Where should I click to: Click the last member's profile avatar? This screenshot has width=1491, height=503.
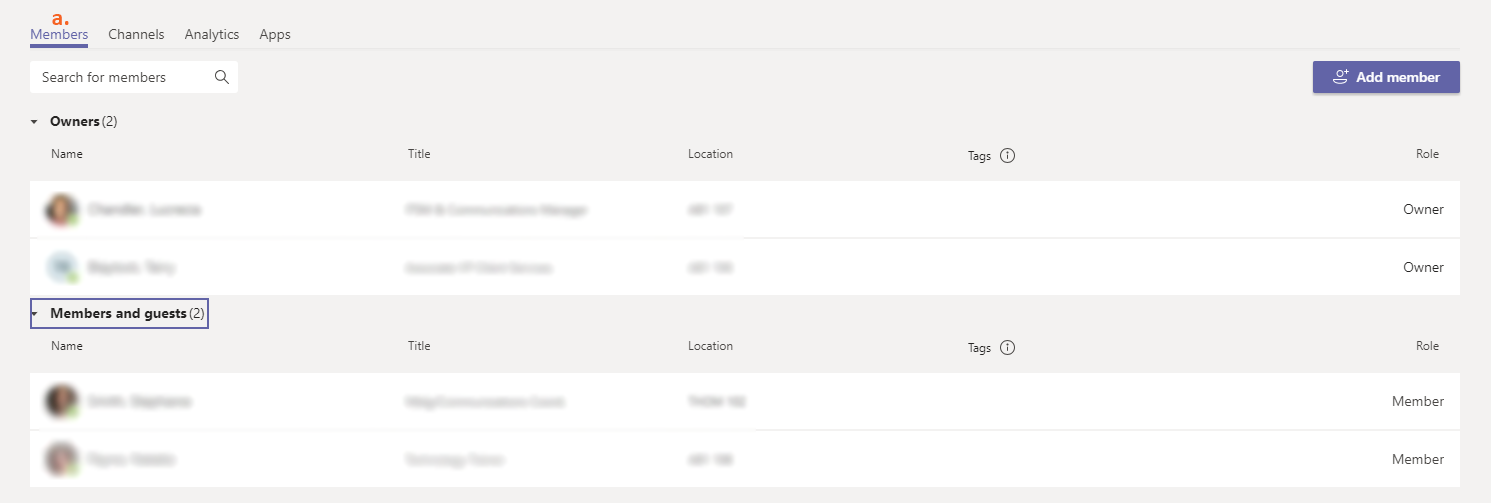[62, 459]
